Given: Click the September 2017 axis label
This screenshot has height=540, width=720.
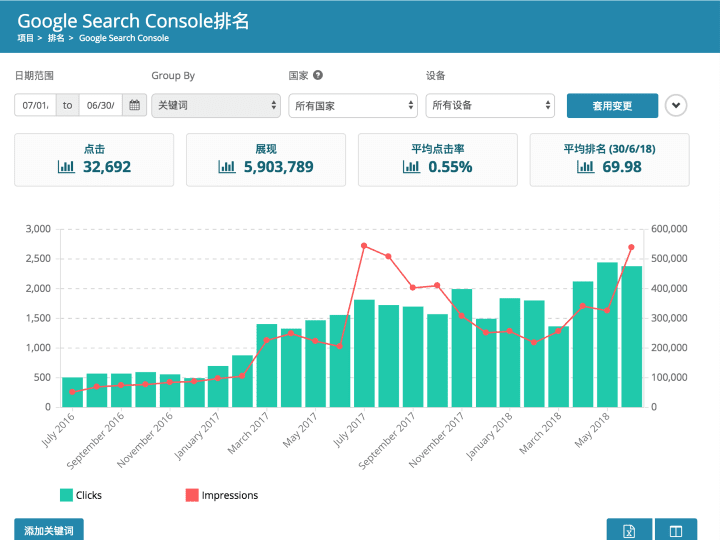Looking at the screenshot, I should (387, 441).
